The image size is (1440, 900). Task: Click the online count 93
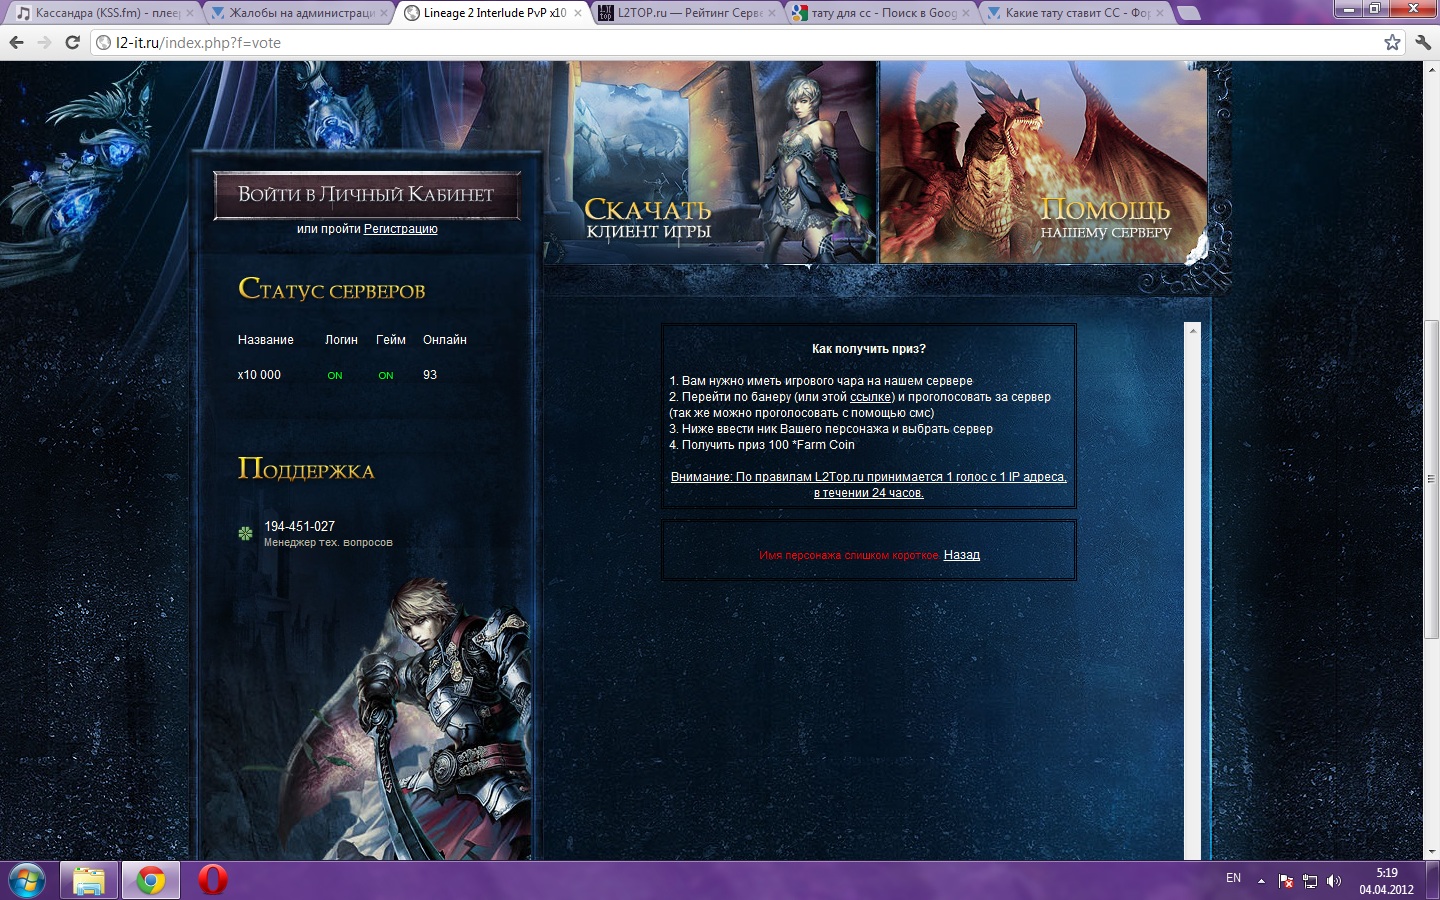pyautogui.click(x=430, y=375)
